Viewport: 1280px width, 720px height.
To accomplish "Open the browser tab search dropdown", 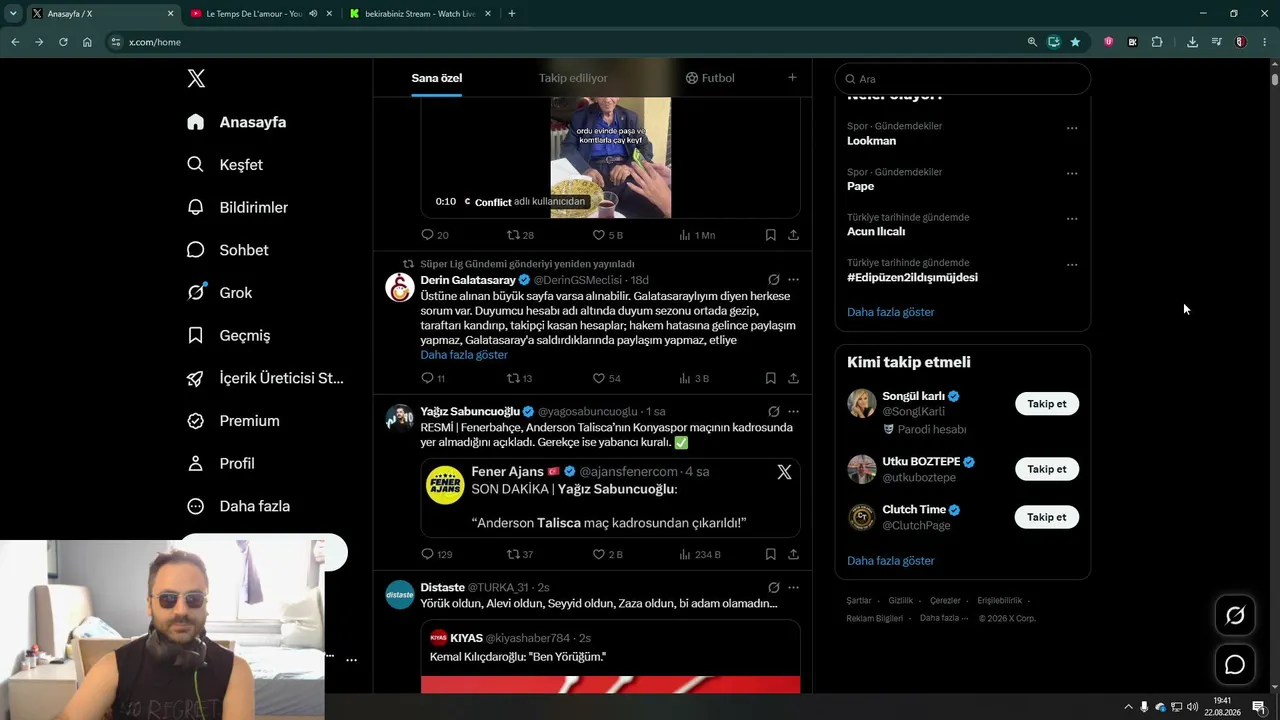I will tap(13, 14).
